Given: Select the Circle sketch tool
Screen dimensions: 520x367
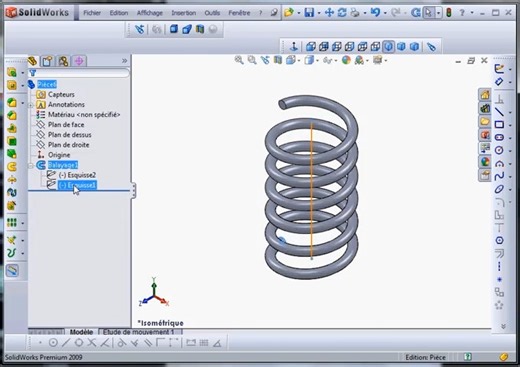Looking at the screenshot, I should [499, 150].
